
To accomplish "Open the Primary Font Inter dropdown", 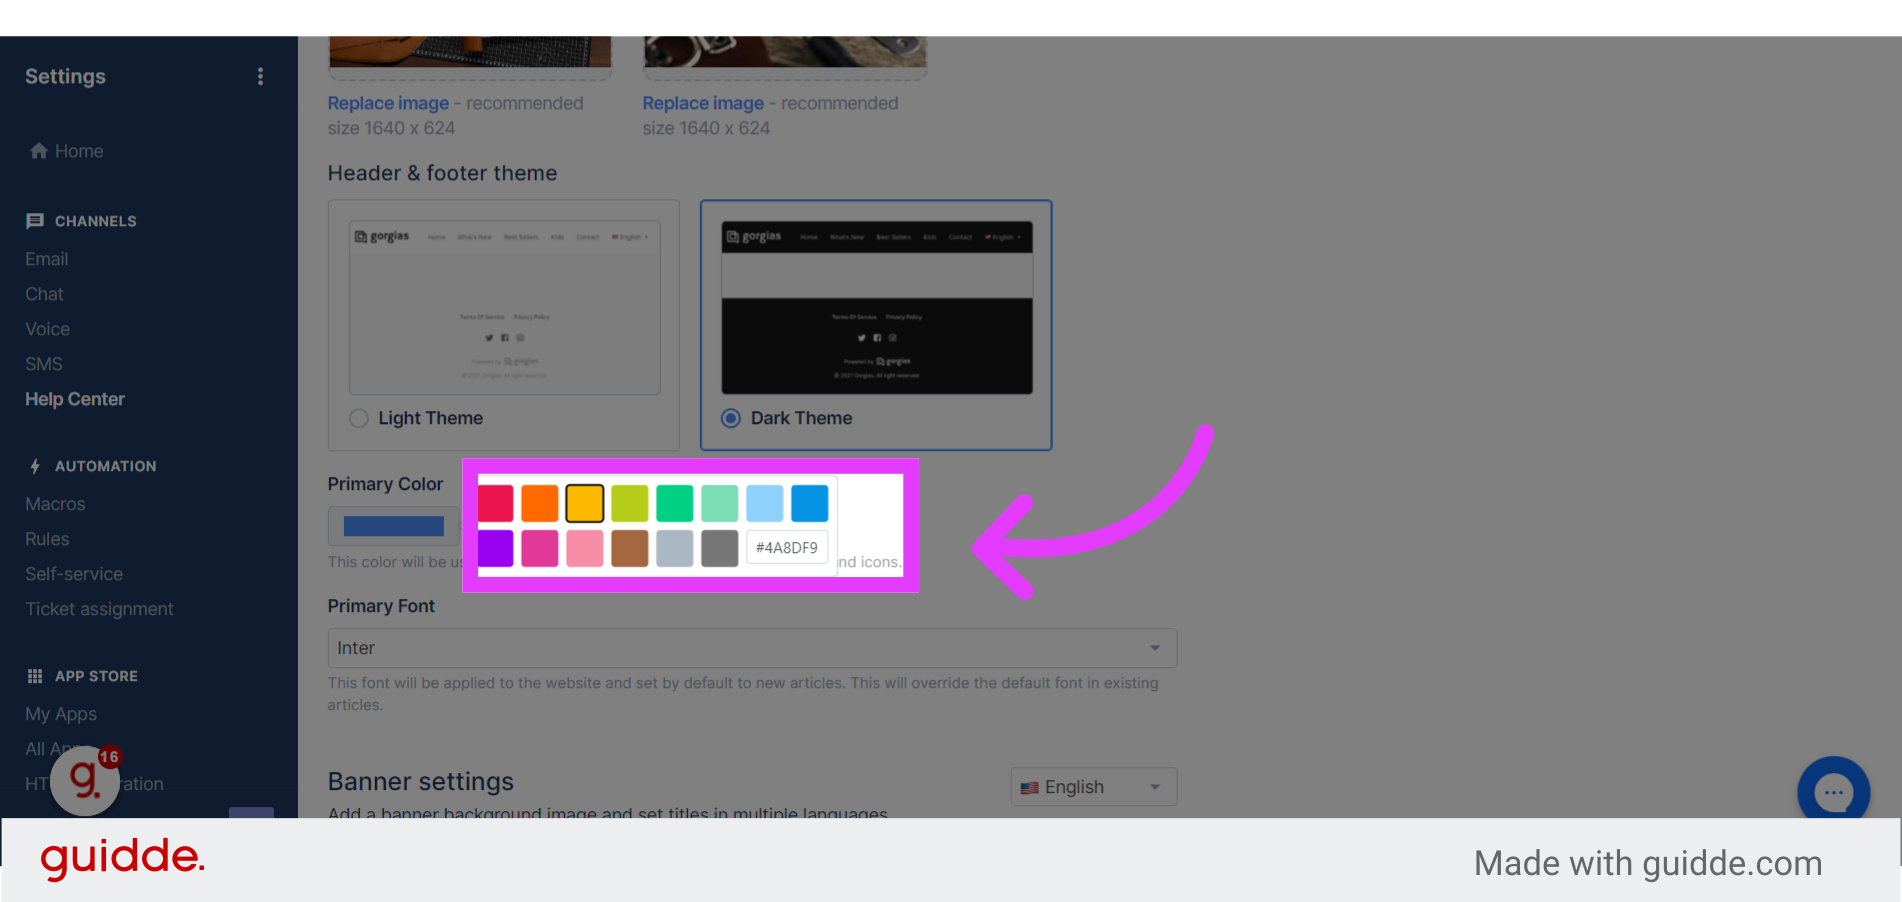I will (752, 648).
